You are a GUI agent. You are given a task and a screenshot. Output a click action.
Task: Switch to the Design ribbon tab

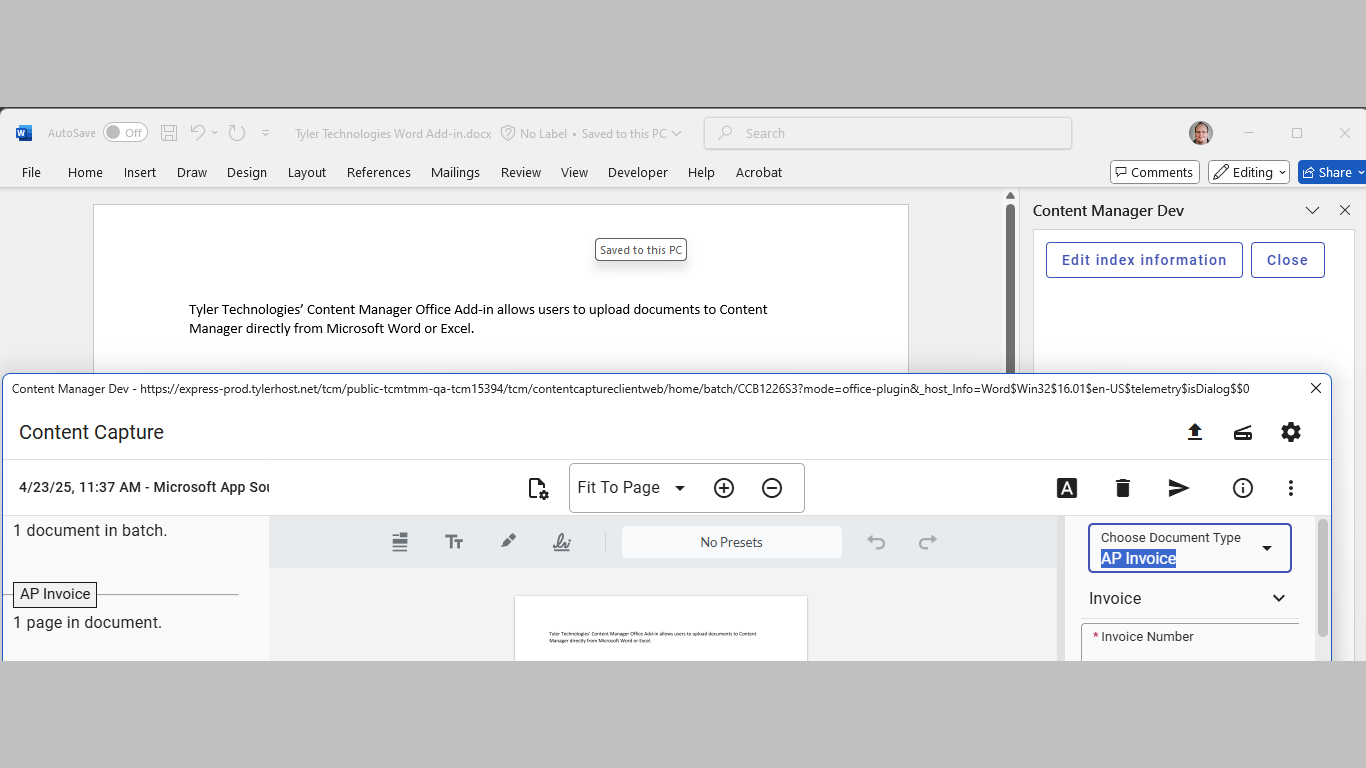point(247,172)
